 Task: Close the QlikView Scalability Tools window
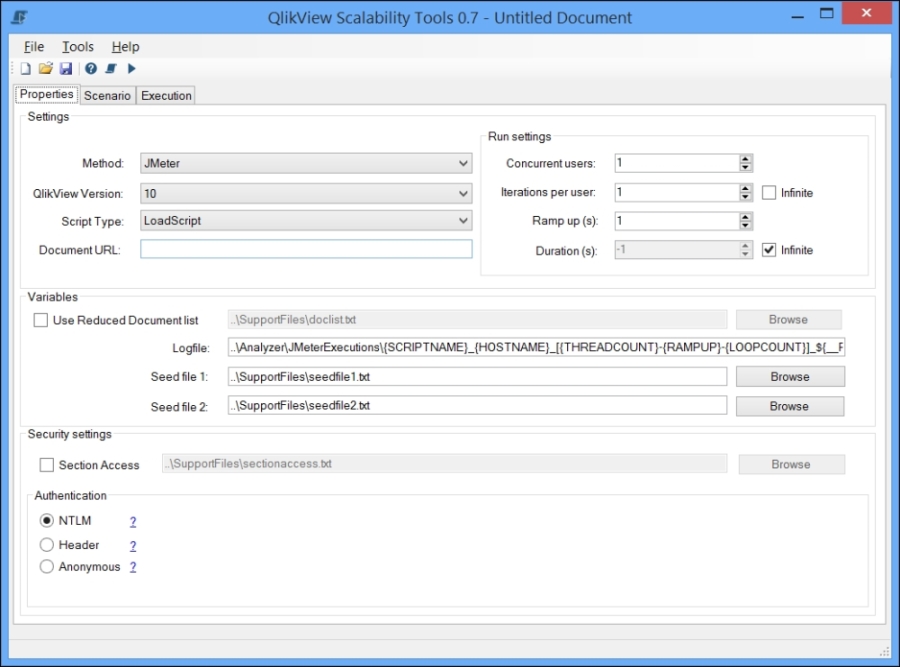click(x=867, y=13)
